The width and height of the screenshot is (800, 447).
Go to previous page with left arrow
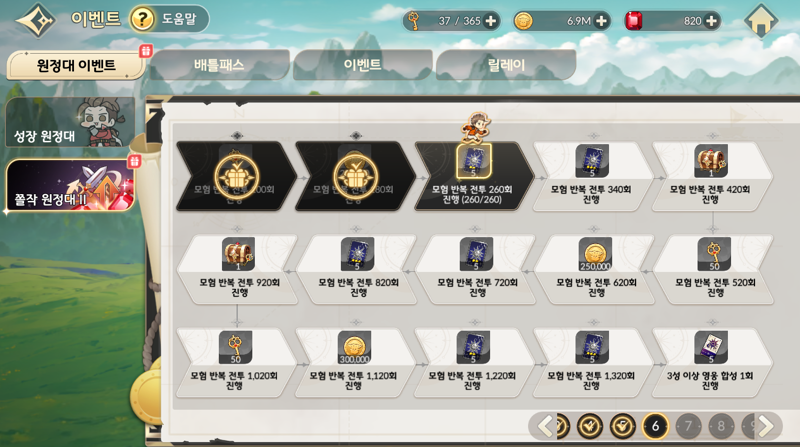[545, 426]
